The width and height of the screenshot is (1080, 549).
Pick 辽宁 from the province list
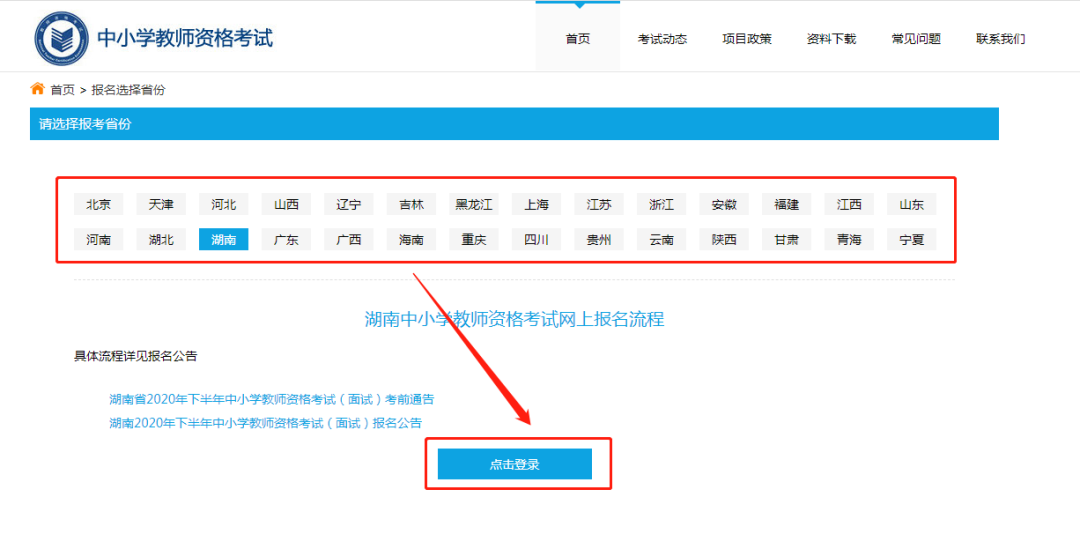349,204
